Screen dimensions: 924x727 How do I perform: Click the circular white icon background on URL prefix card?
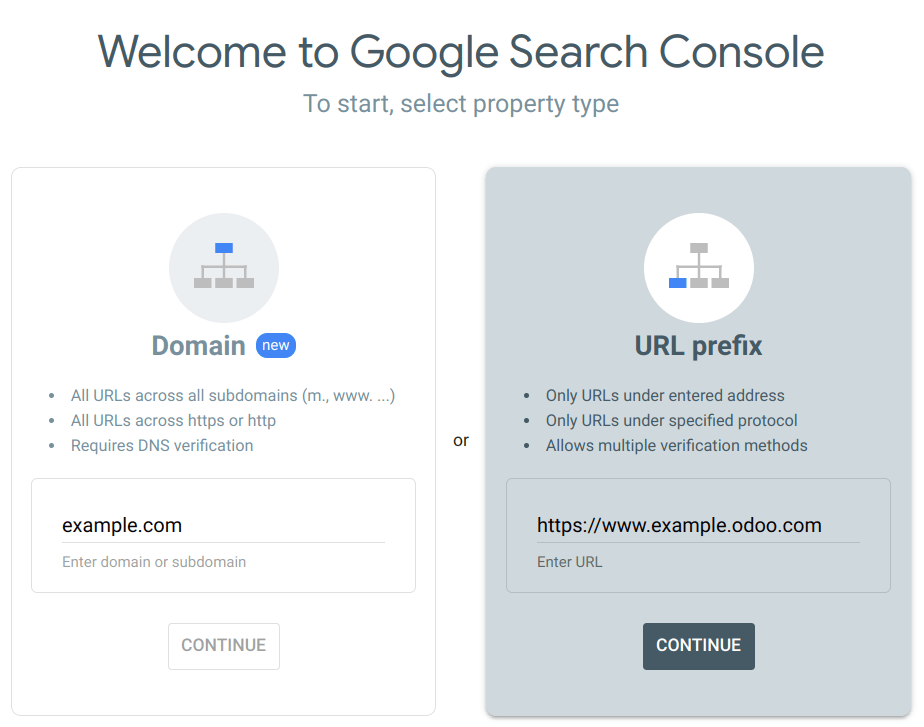tap(699, 267)
